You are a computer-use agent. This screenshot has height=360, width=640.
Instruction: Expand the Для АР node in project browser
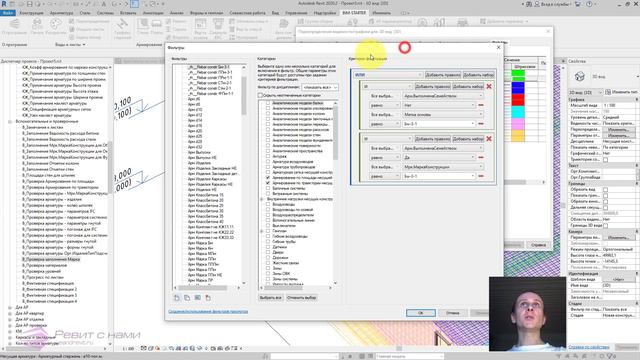[10, 307]
